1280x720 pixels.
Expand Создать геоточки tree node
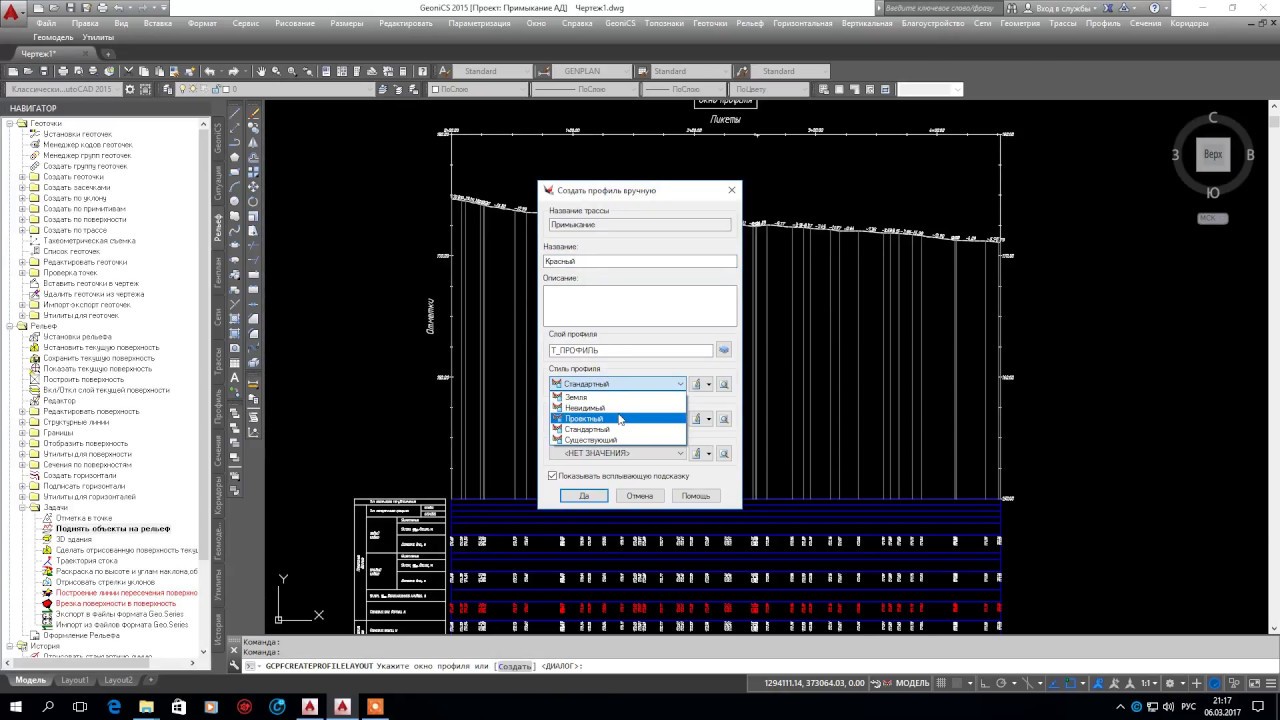[x=22, y=177]
